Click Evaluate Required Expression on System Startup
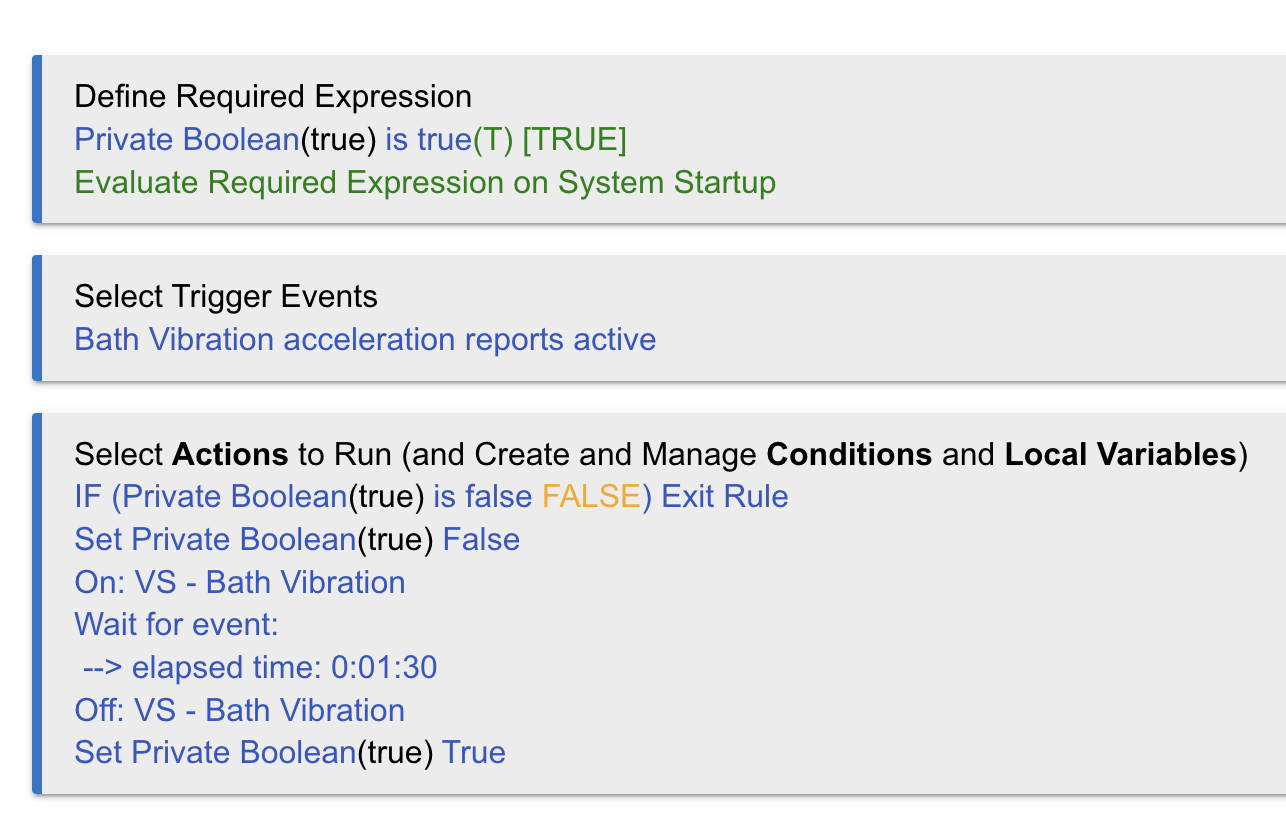This screenshot has width=1286, height=820. point(424,183)
